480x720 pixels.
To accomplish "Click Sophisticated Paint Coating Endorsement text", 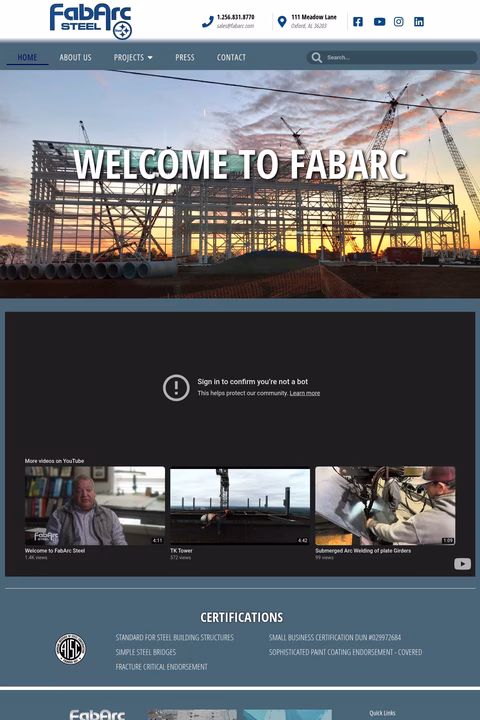I will pyautogui.click(x=345, y=652).
